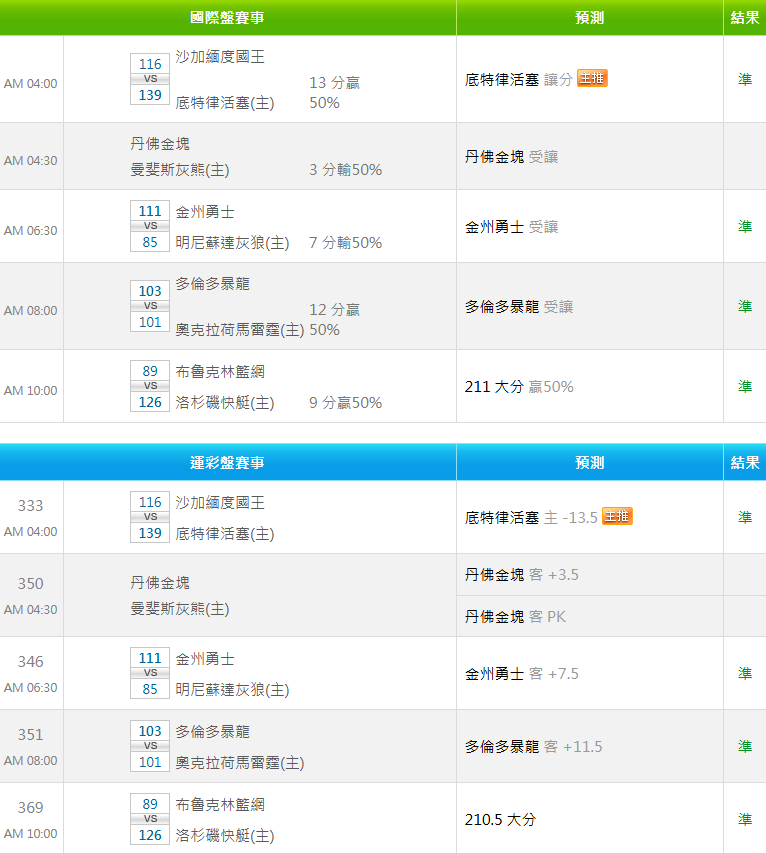Click game number 333 in 運彩盤 table
This screenshot has height=853, width=766.
31,506
